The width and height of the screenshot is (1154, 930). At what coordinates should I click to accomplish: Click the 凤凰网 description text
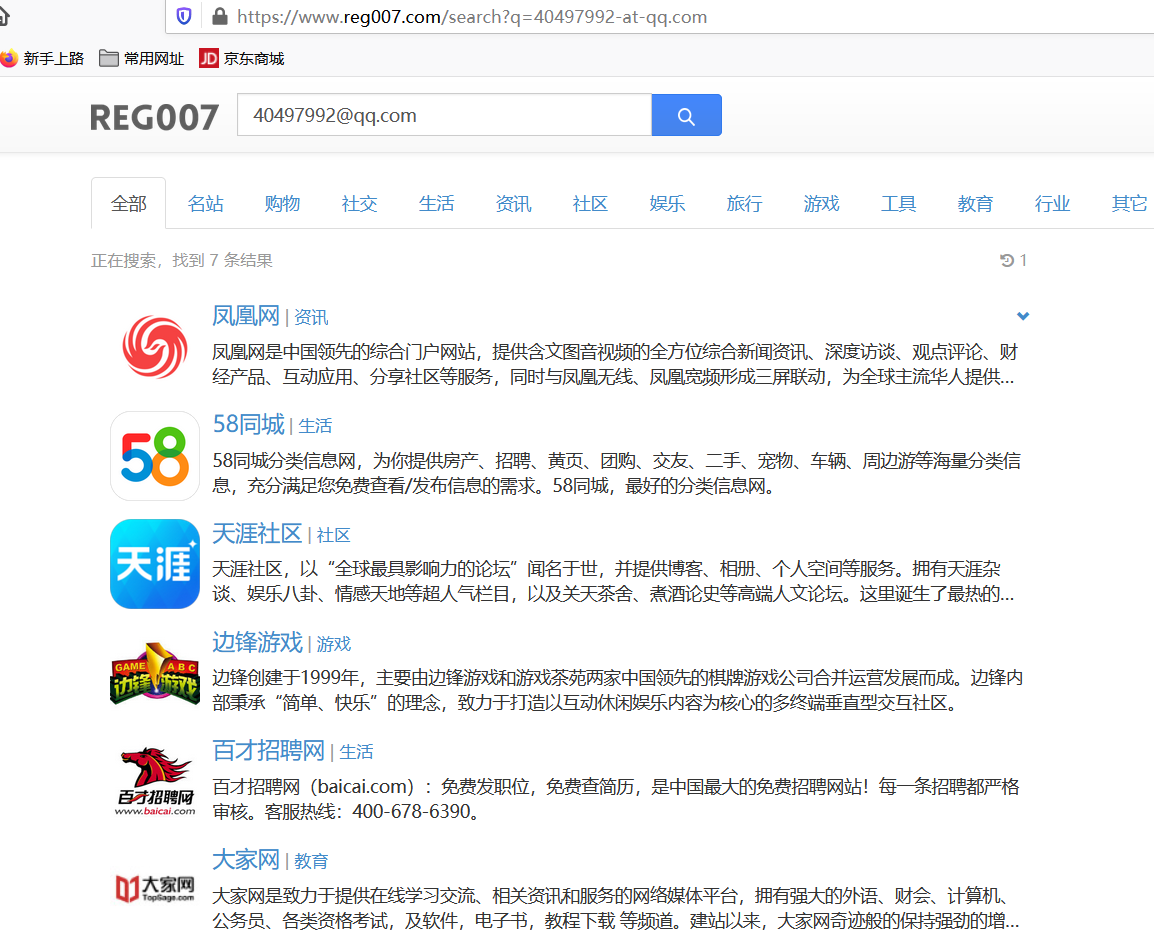tap(615, 364)
